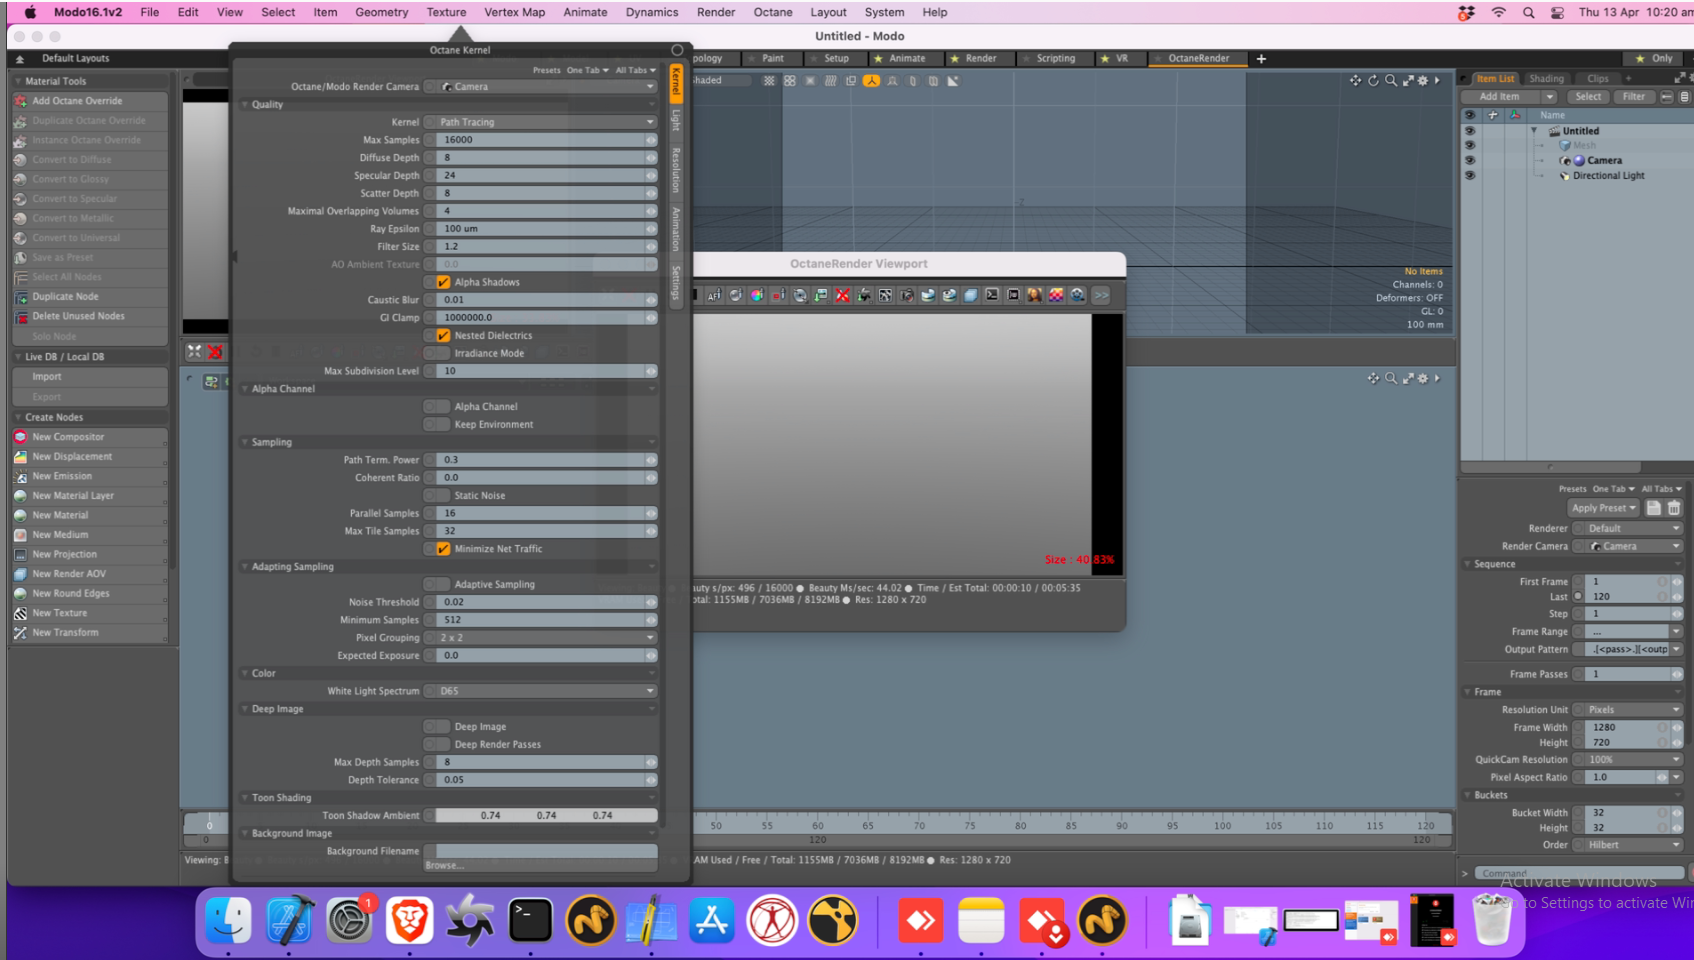The height and width of the screenshot is (960, 1694).
Task: Click Delete Unused Nodes tool
Action: coord(89,316)
